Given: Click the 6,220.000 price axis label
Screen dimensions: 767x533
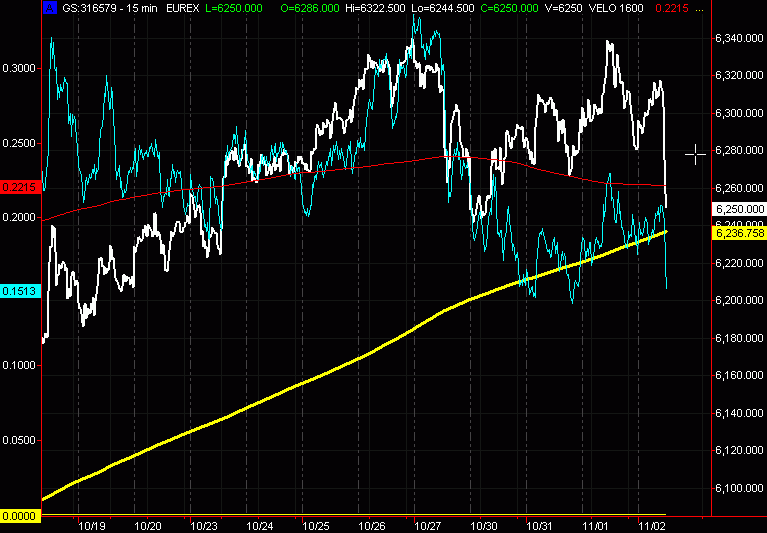Looking at the screenshot, I should click(739, 263).
